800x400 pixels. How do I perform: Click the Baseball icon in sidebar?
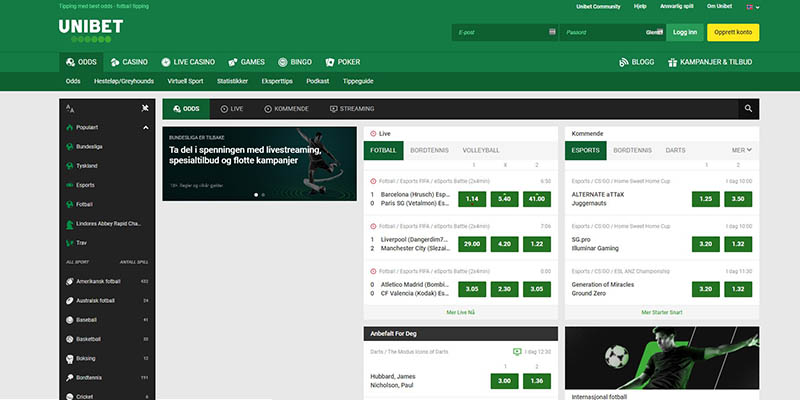pos(70,320)
